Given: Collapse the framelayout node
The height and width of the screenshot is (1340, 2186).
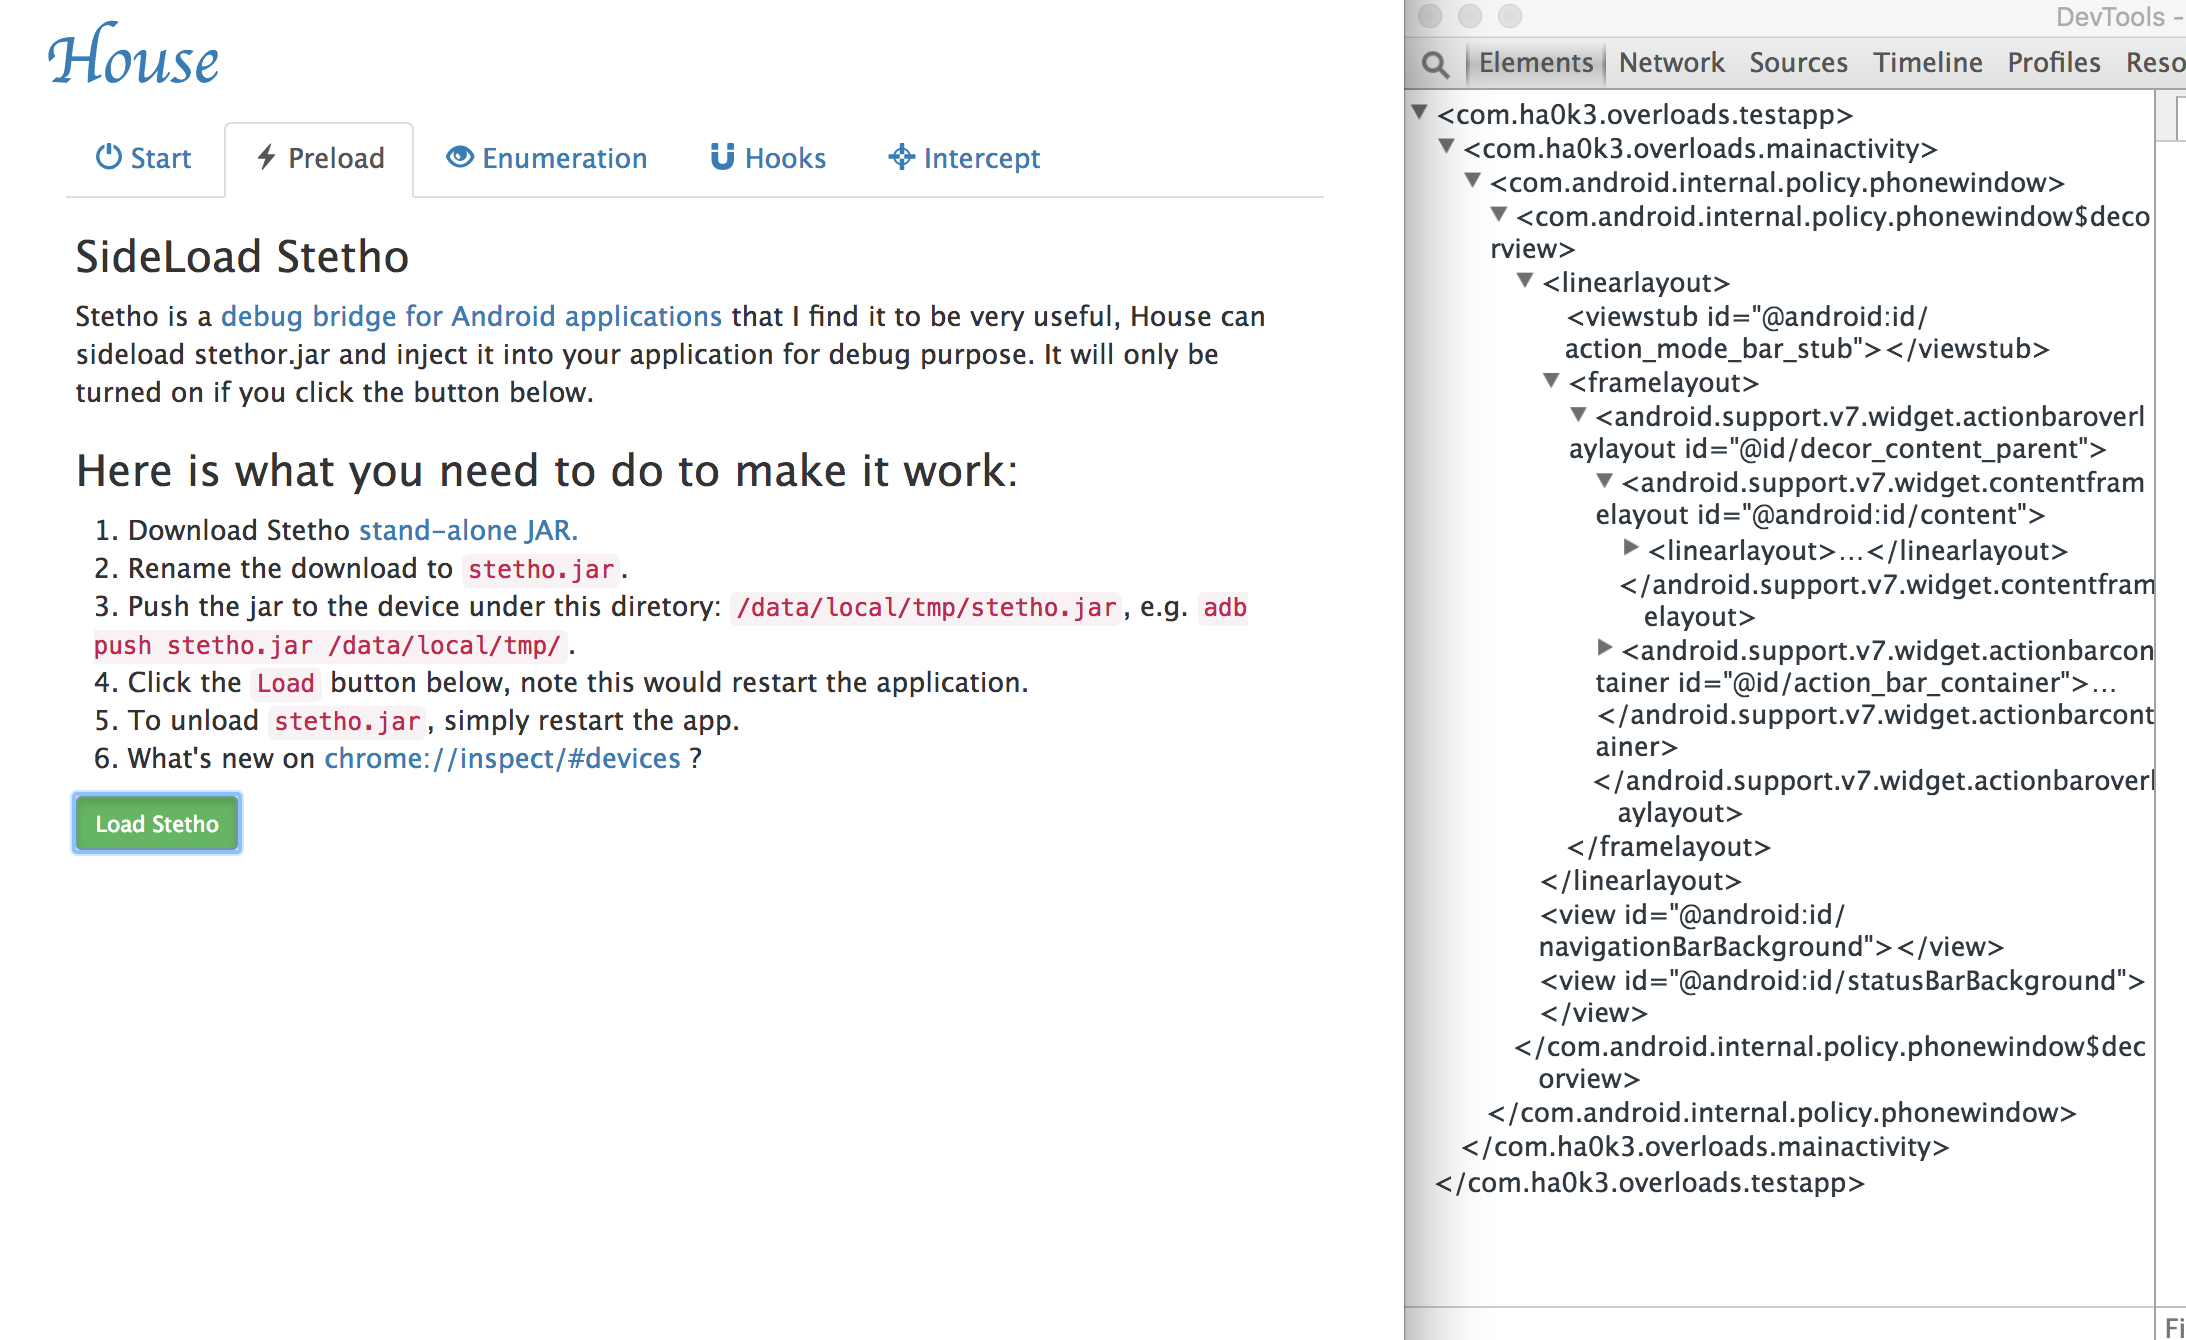Looking at the screenshot, I should pyautogui.click(x=1551, y=380).
